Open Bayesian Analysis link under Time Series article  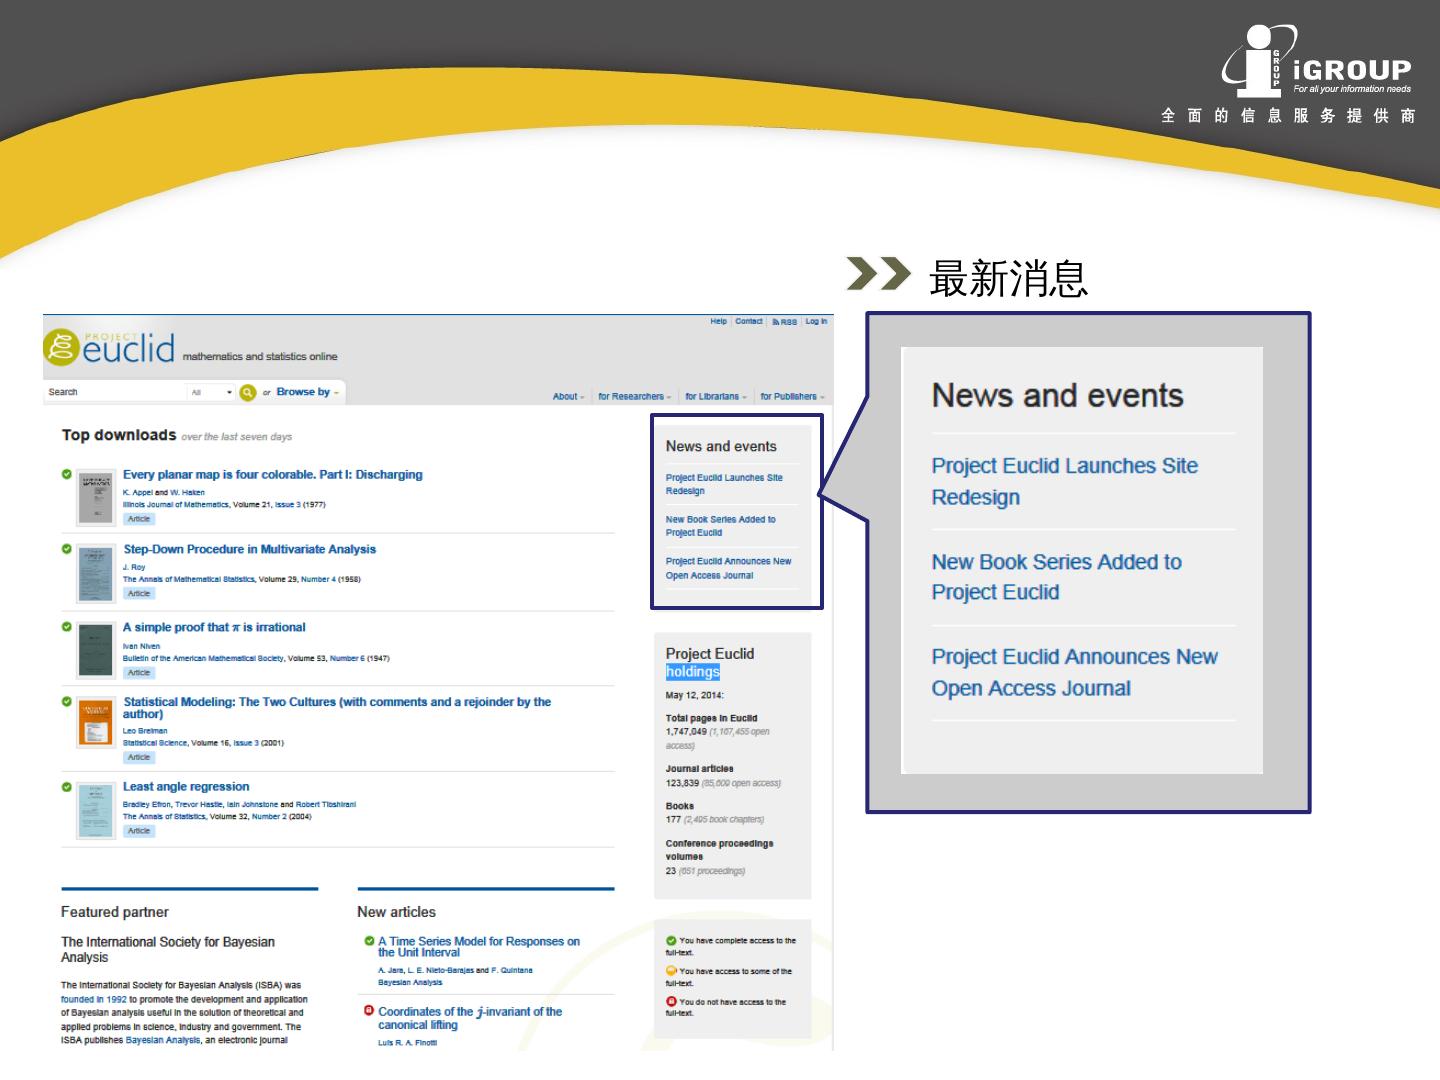click(410, 982)
